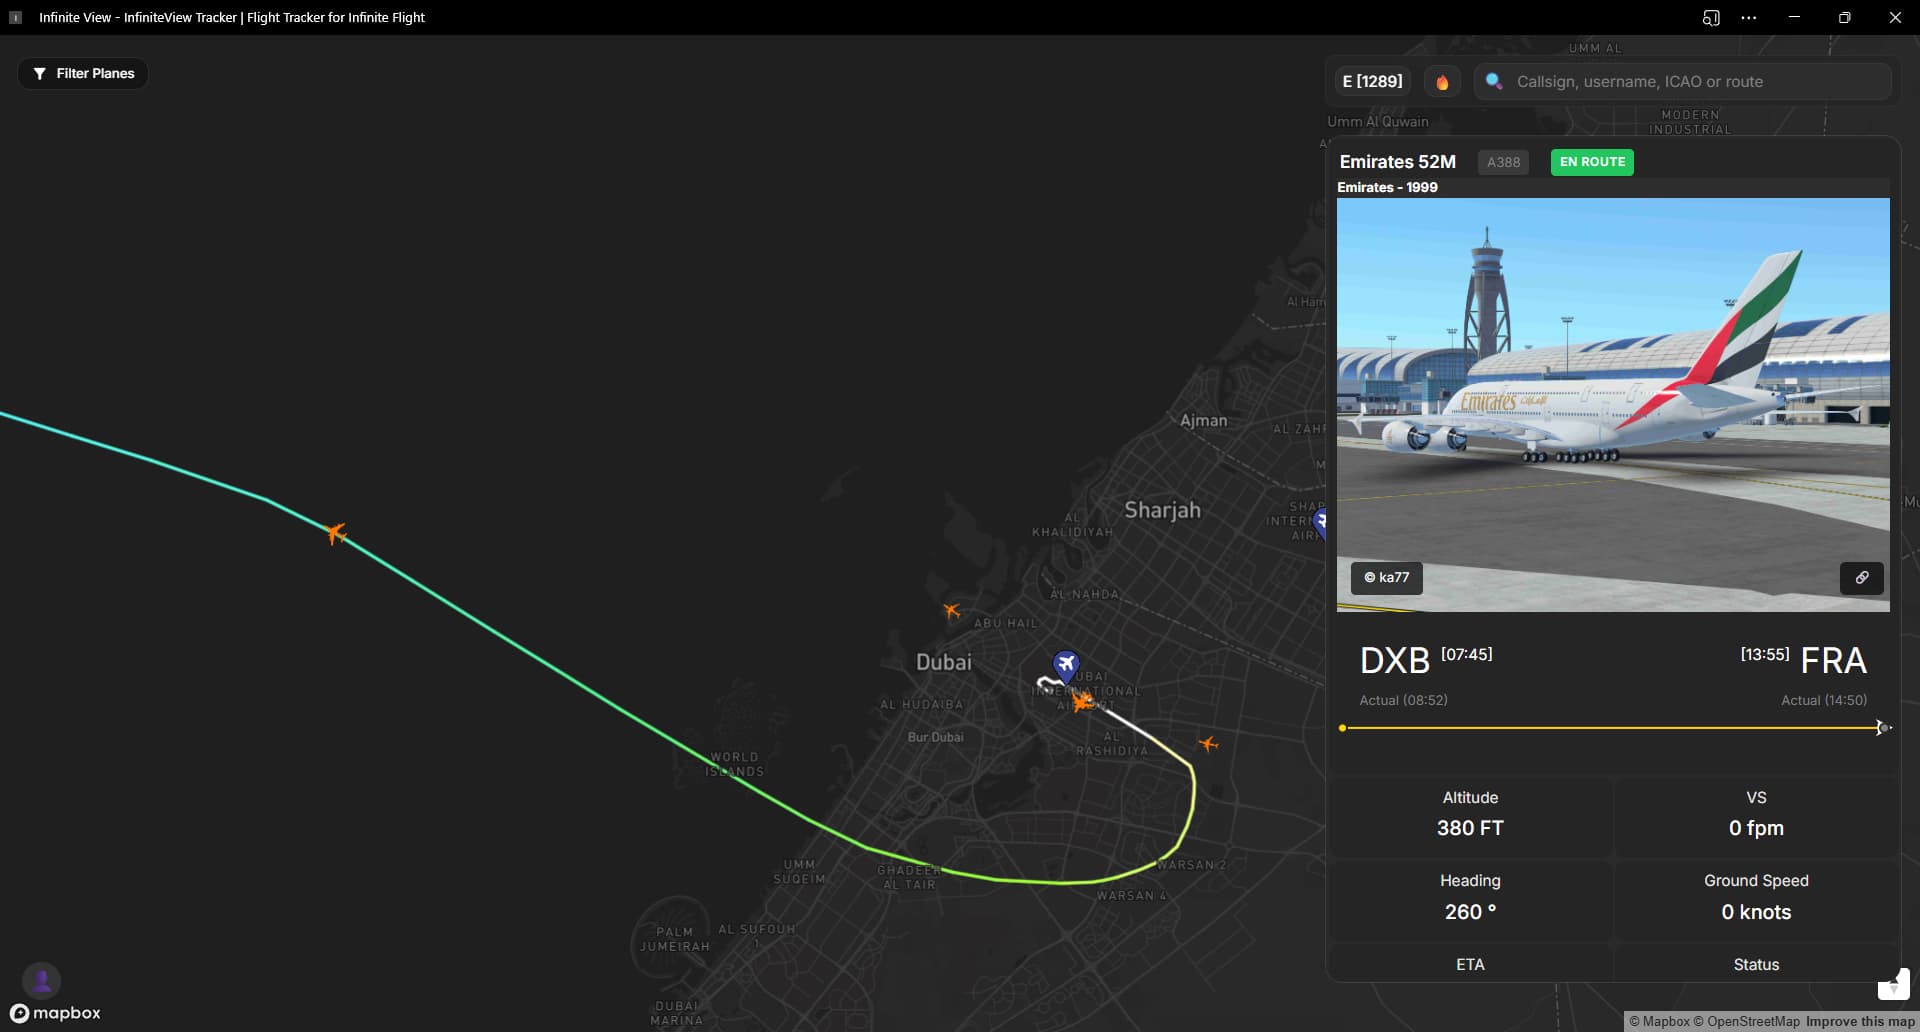Open the purple user profile avatar
This screenshot has height=1032, width=1920.
point(42,981)
